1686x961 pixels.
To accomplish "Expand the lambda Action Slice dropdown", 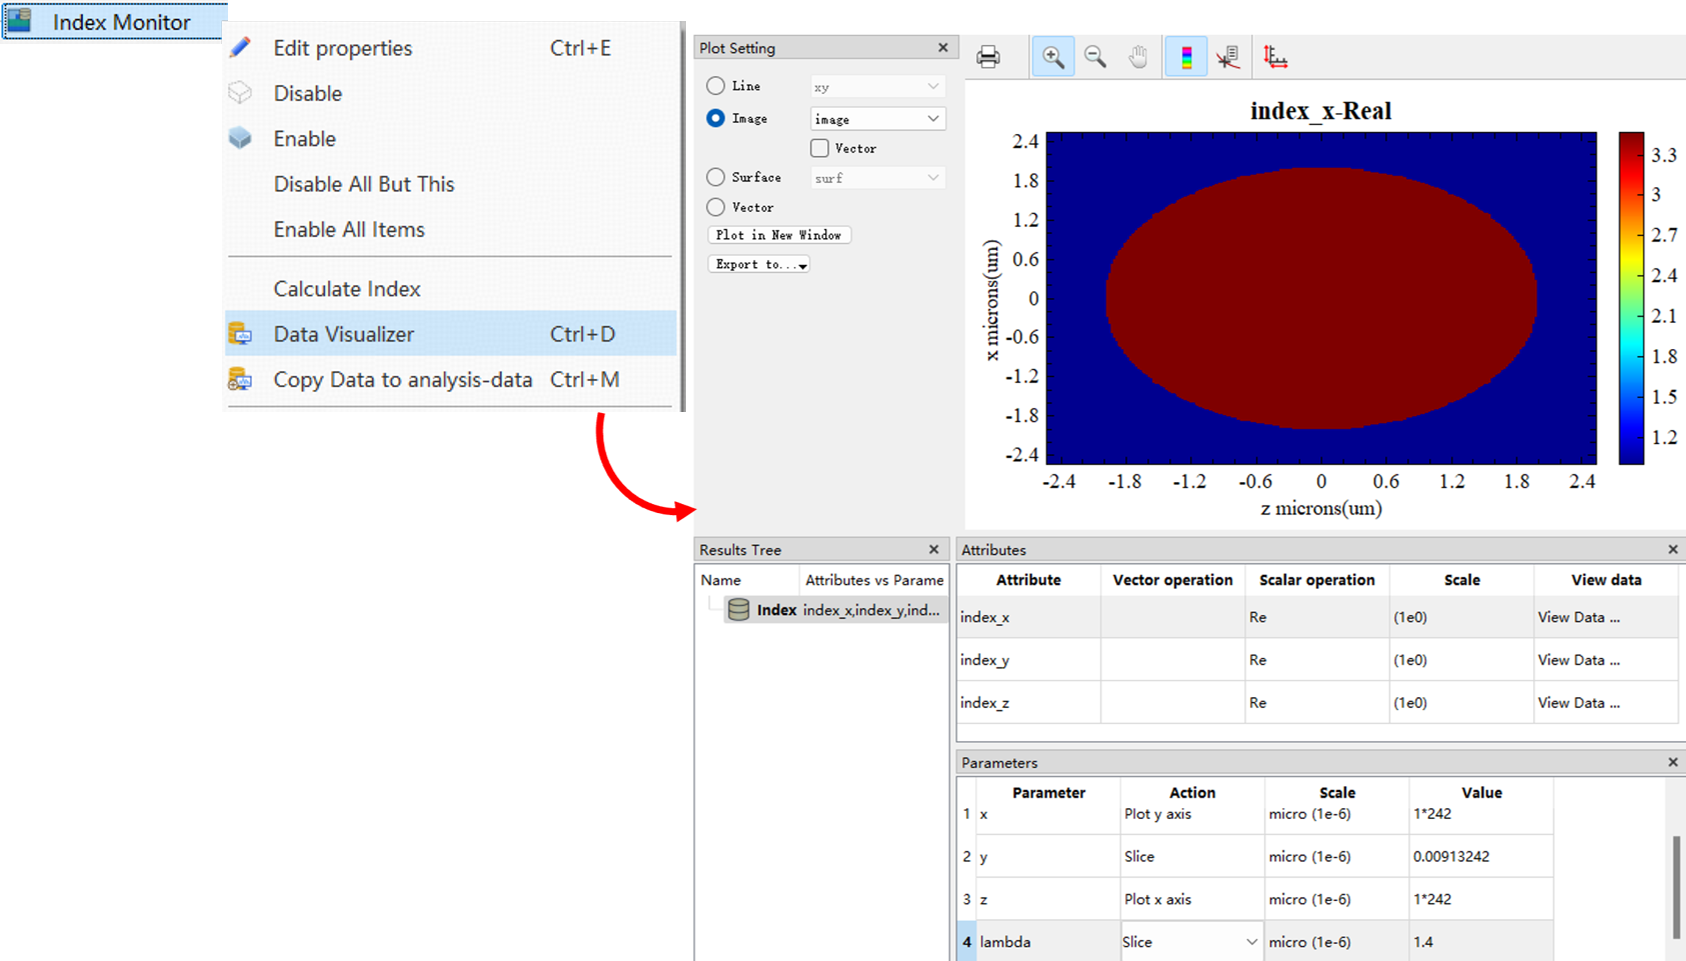I will [1251, 942].
